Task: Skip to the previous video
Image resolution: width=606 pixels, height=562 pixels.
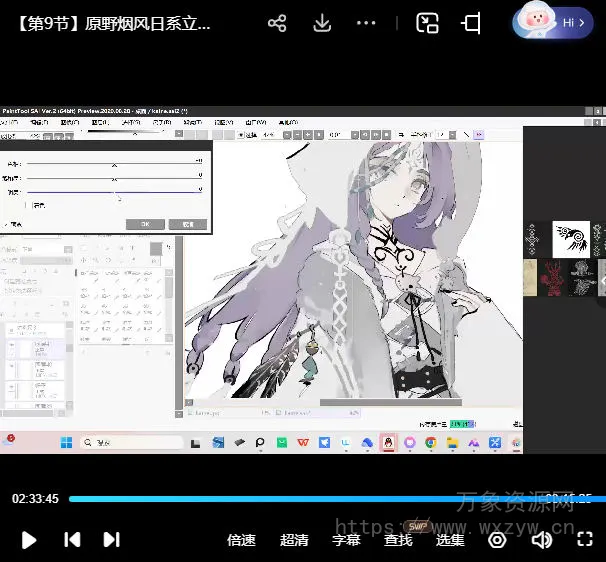Action: [x=72, y=540]
